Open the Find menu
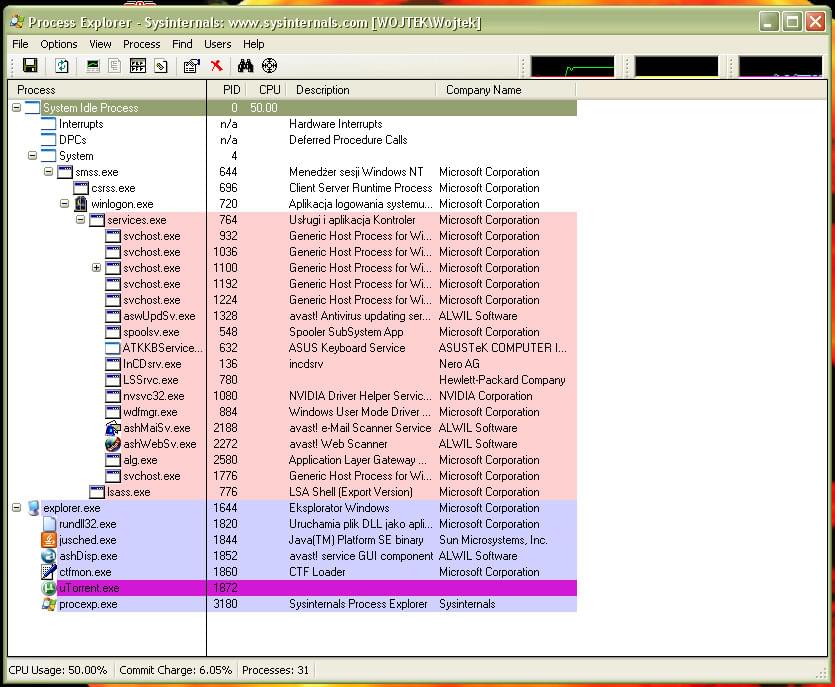The height and width of the screenshot is (687, 835). [x=182, y=44]
